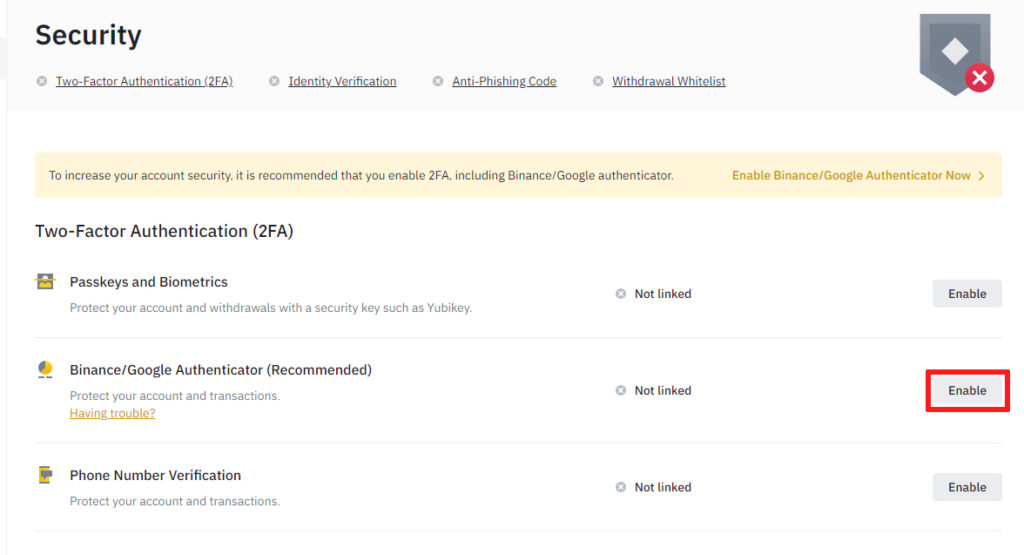
Task: Open the Identity Verification link
Action: (x=342, y=81)
